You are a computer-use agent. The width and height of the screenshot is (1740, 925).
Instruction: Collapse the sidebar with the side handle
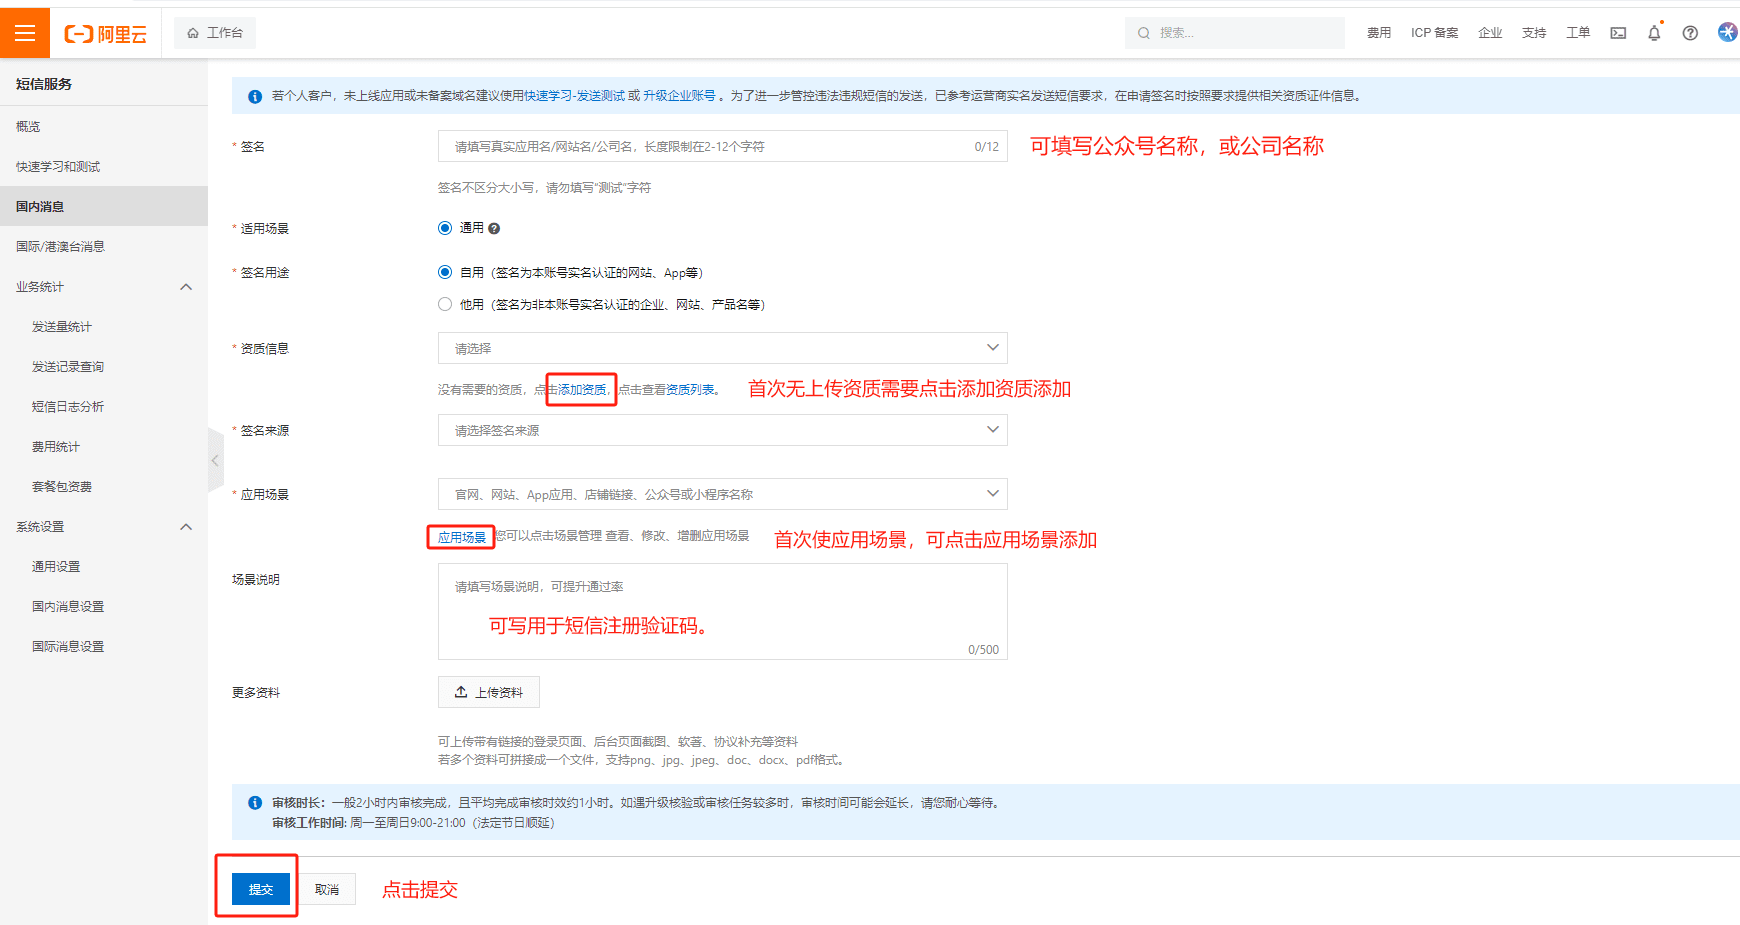tap(215, 461)
